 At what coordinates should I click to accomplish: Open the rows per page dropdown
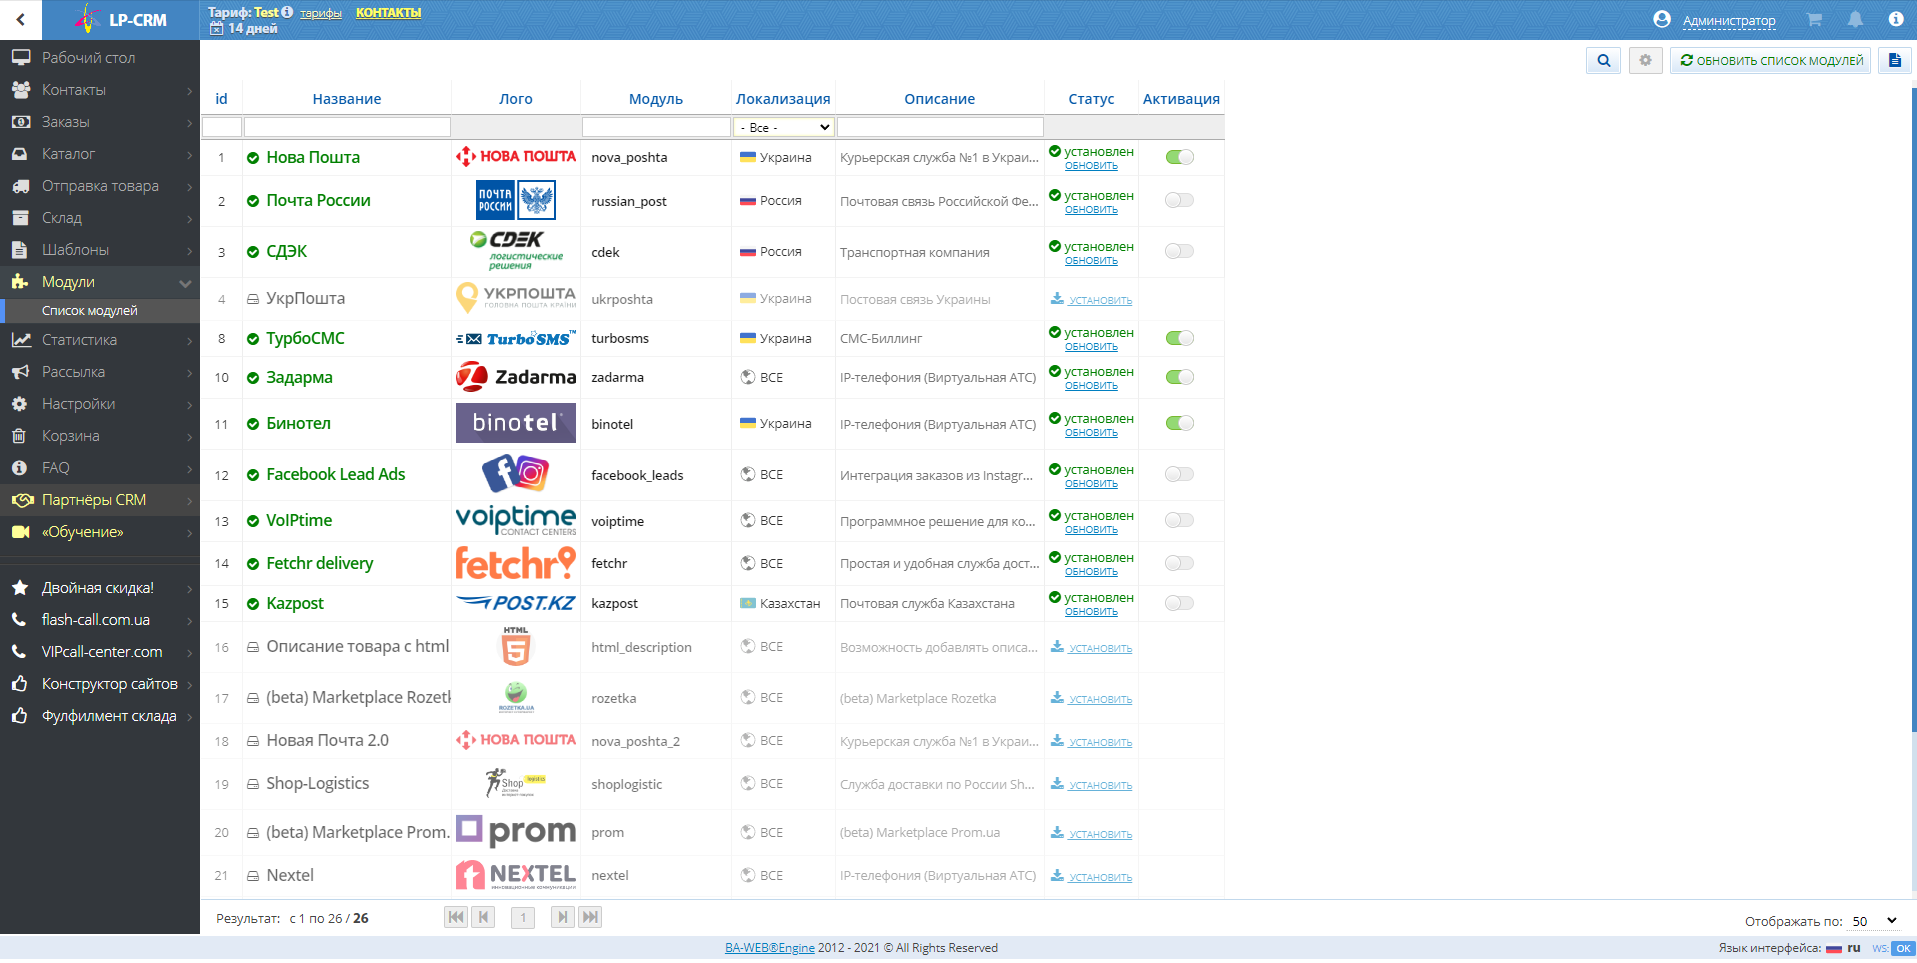1874,921
